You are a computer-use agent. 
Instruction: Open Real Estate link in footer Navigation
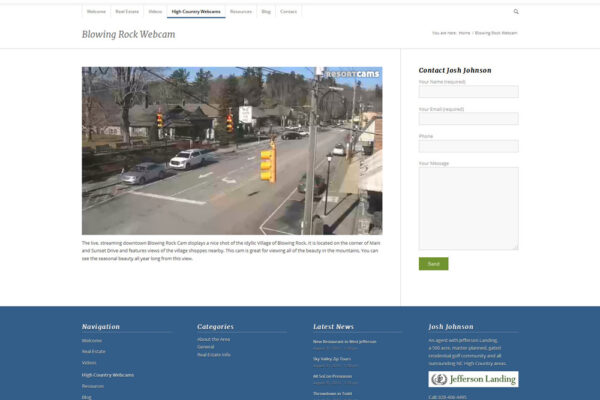tap(94, 351)
